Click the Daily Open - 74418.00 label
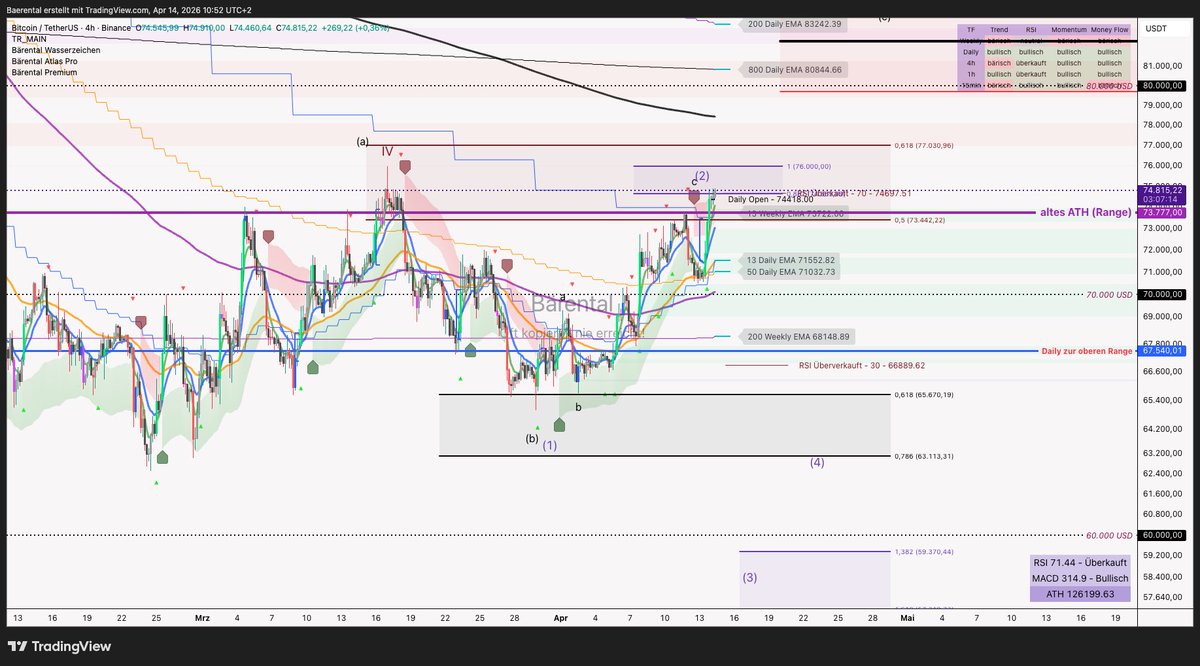Image resolution: width=1200 pixels, height=666 pixels. [x=770, y=199]
